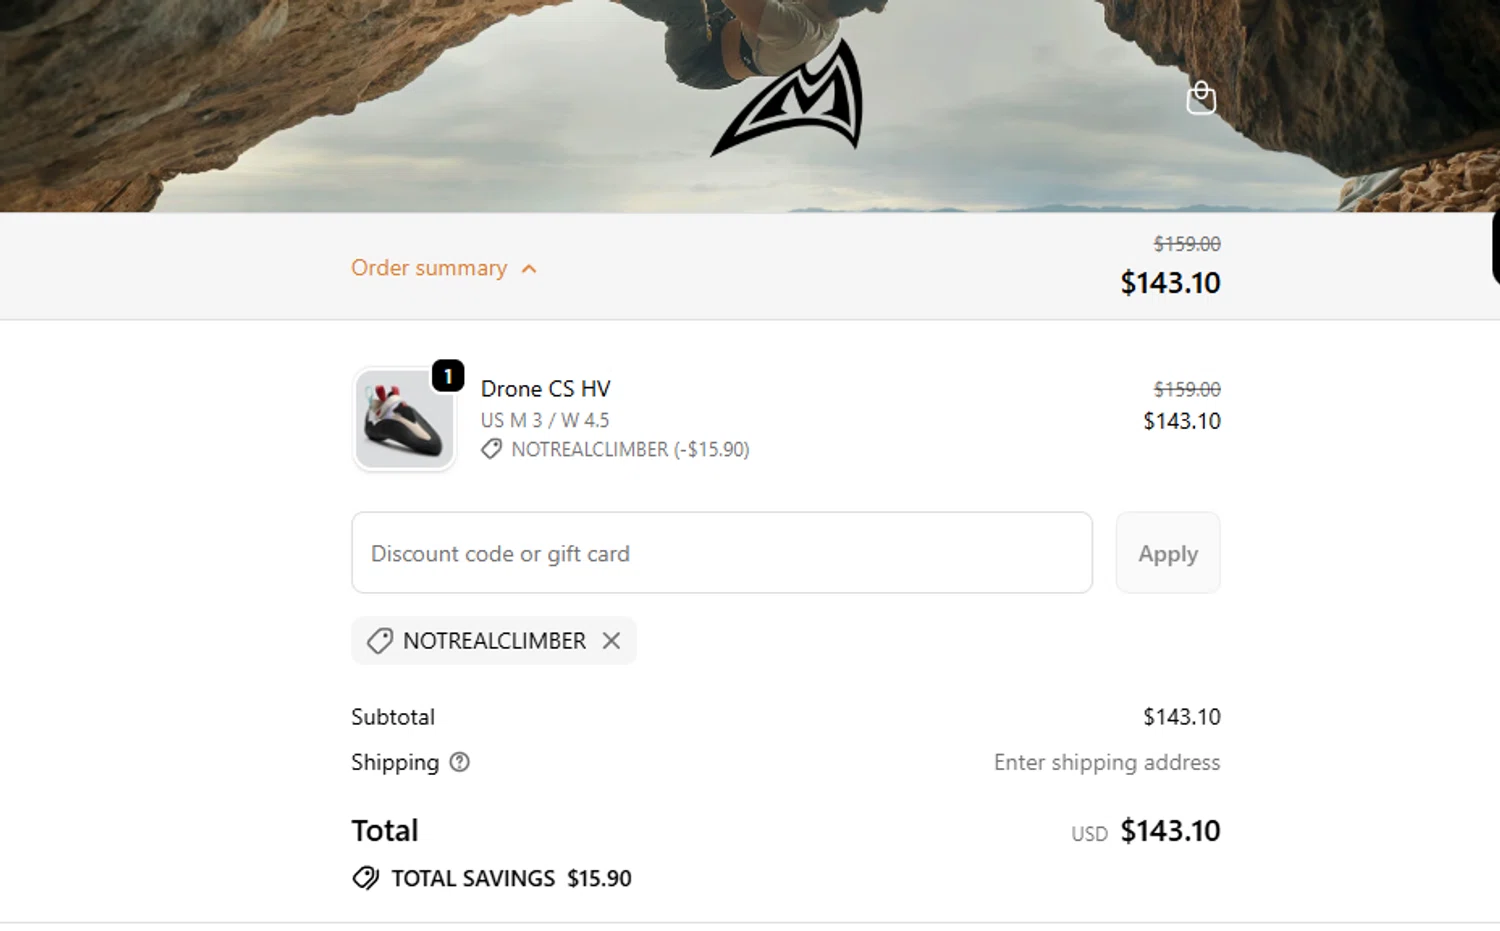This screenshot has height=931, width=1500.
Task: Click the Enter shipping address text
Action: pyautogui.click(x=1106, y=762)
